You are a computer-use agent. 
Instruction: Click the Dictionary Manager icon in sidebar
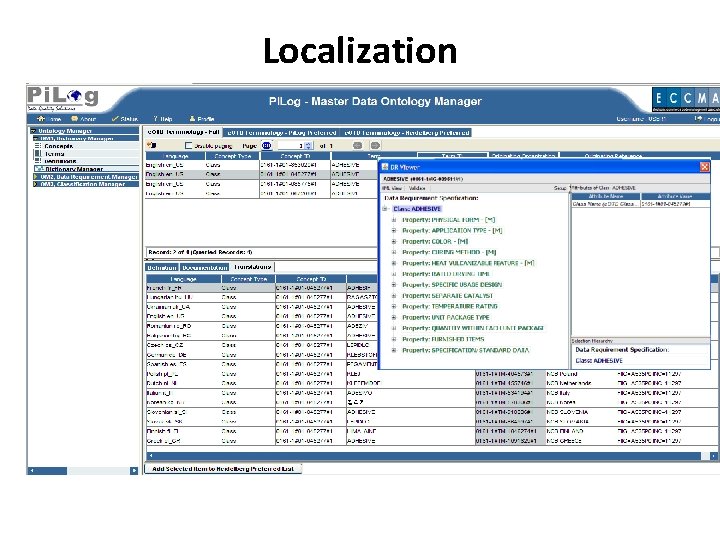pos(39,169)
